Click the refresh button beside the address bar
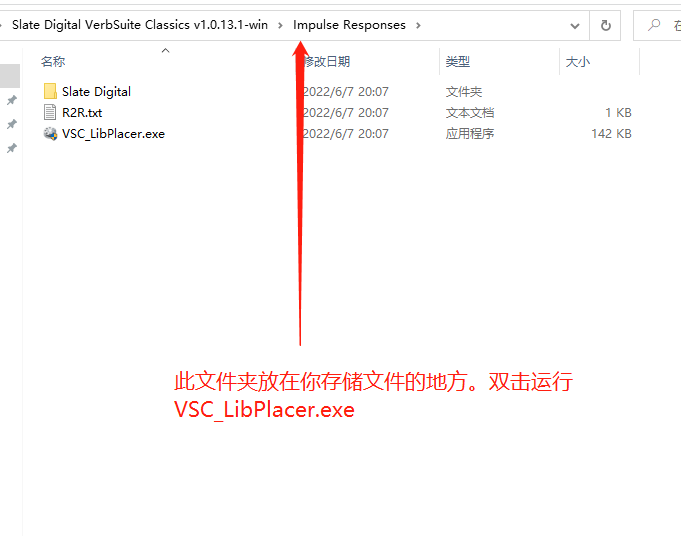This screenshot has height=536, width=681. pos(605,26)
